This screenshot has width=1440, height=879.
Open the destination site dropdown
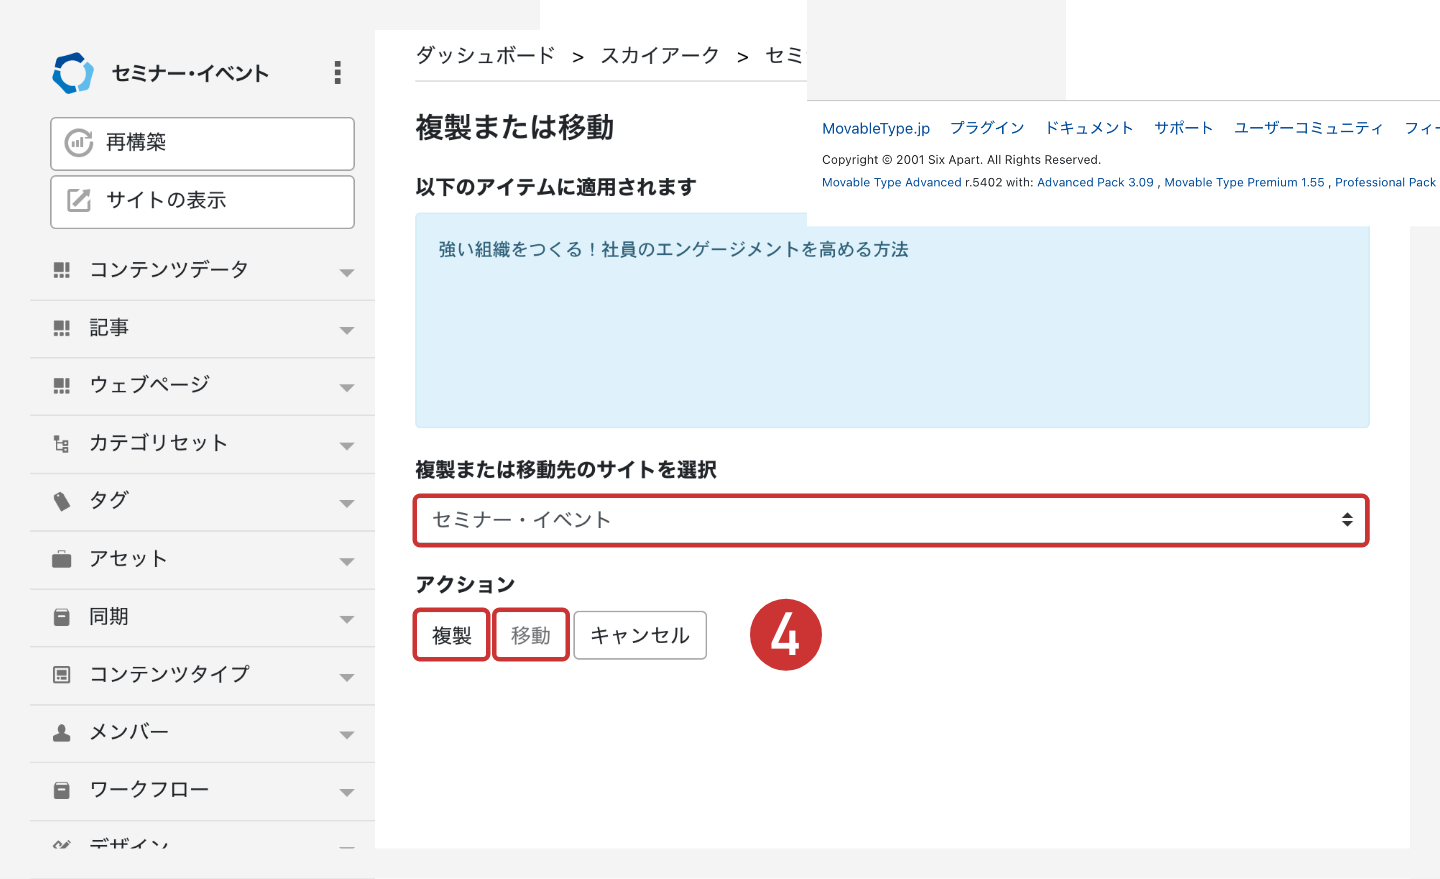pyautogui.click(x=890, y=520)
